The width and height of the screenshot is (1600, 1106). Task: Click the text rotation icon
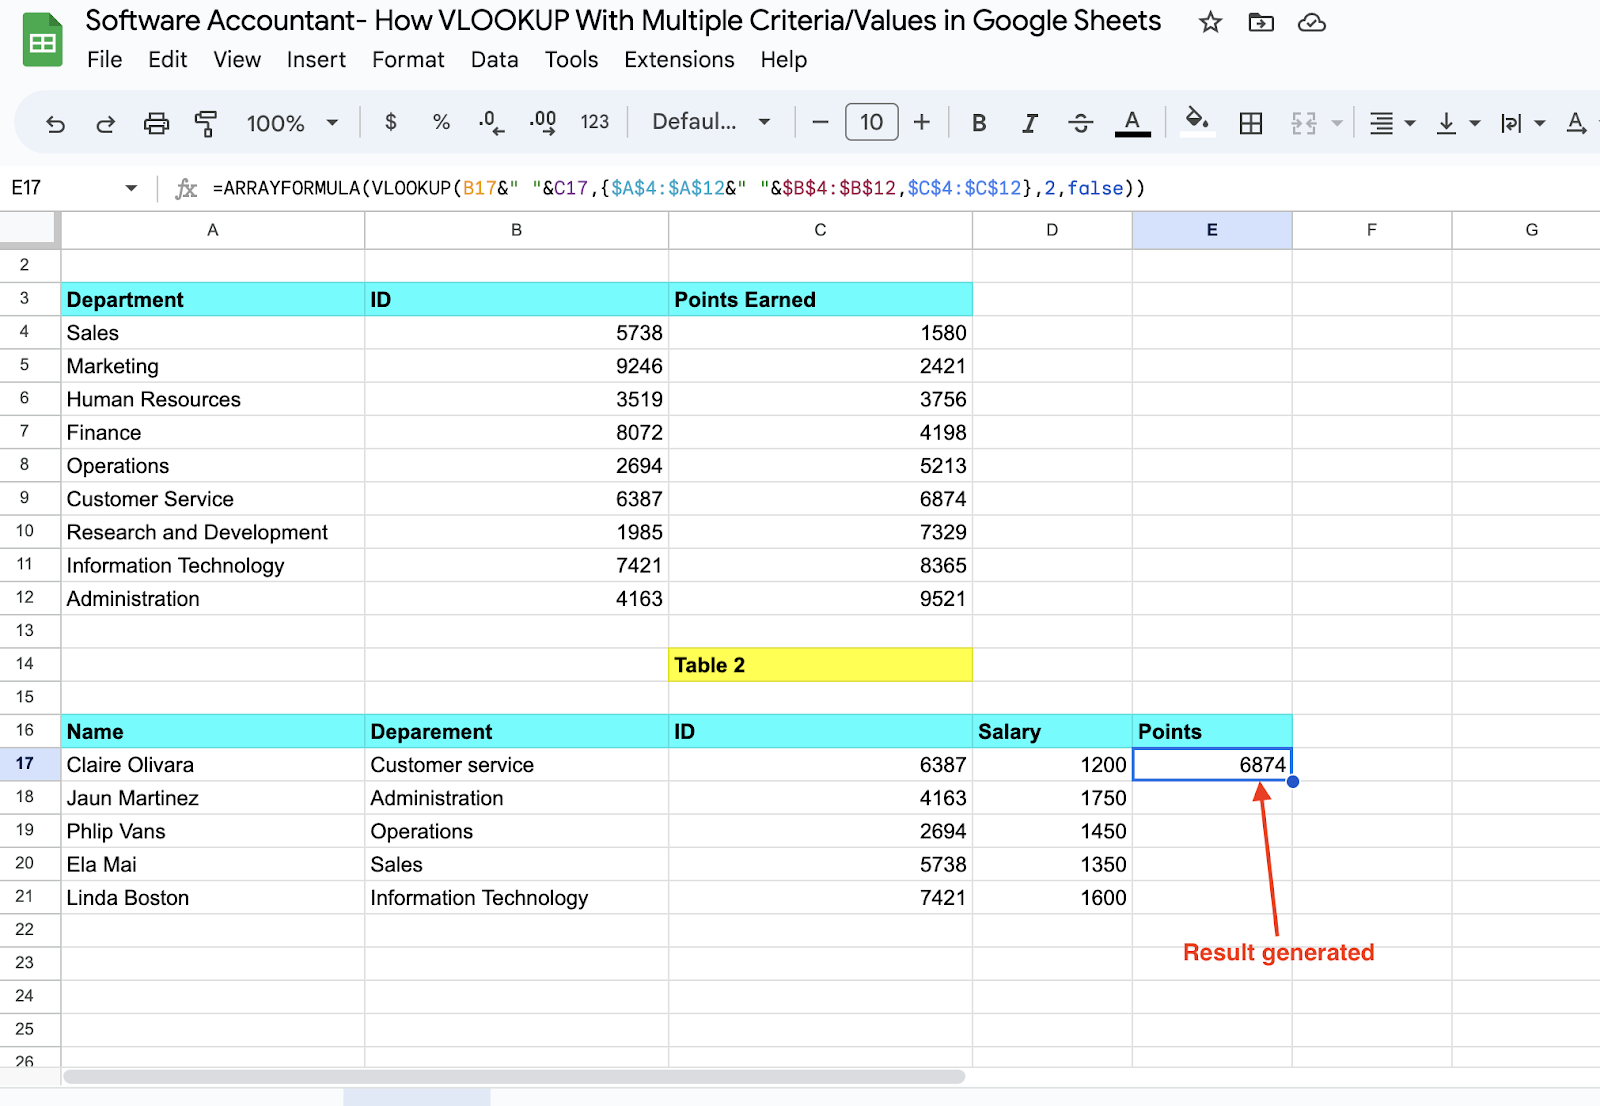[x=1576, y=123]
